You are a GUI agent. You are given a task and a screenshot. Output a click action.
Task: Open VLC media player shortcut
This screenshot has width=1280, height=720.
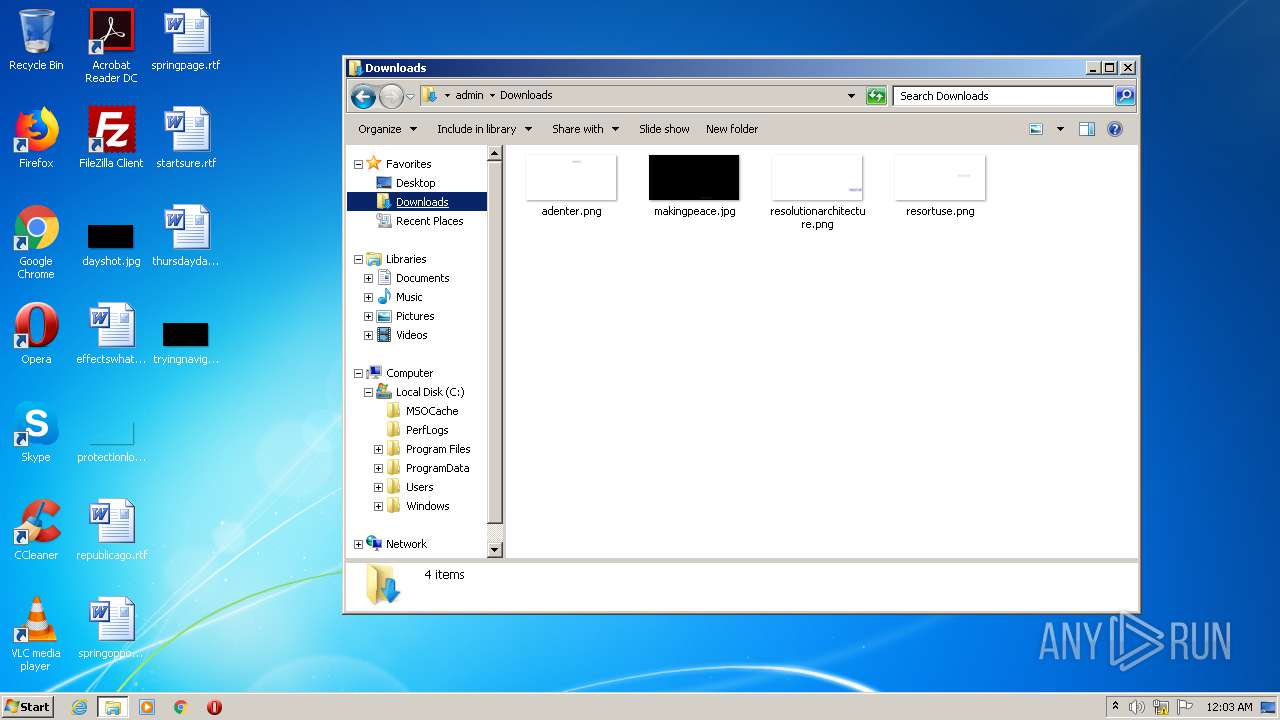36,634
